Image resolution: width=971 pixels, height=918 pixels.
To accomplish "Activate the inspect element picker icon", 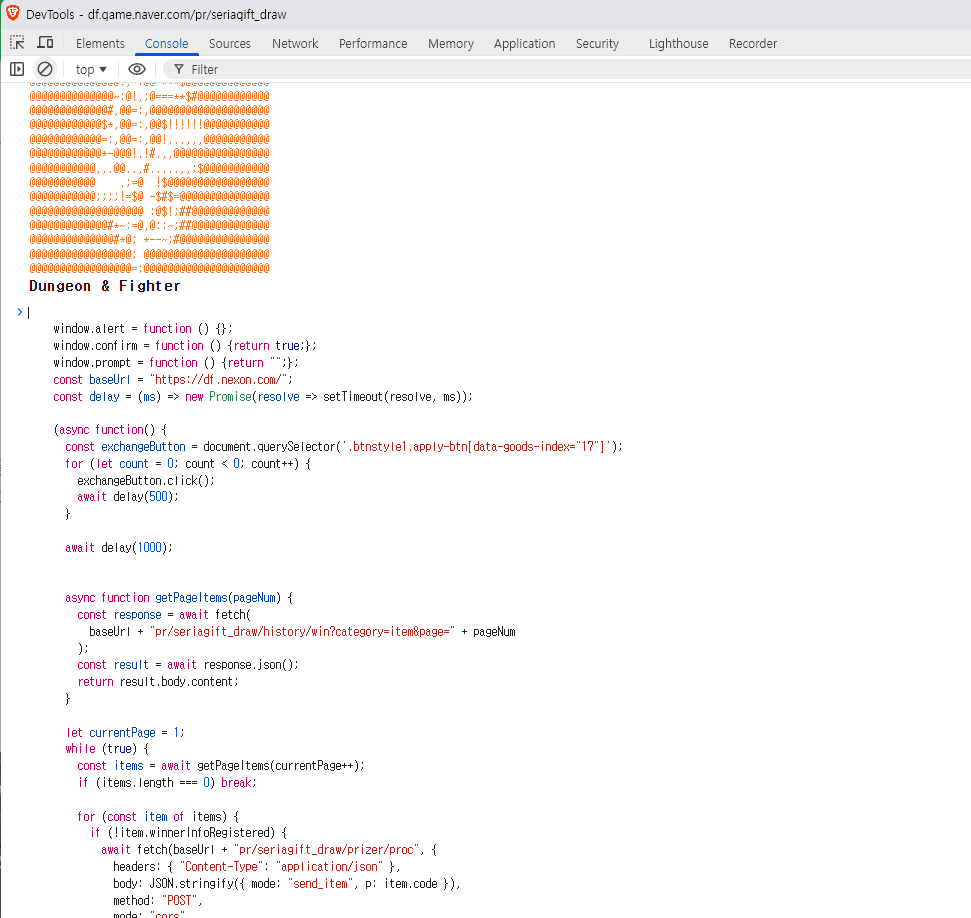I will [x=17, y=43].
